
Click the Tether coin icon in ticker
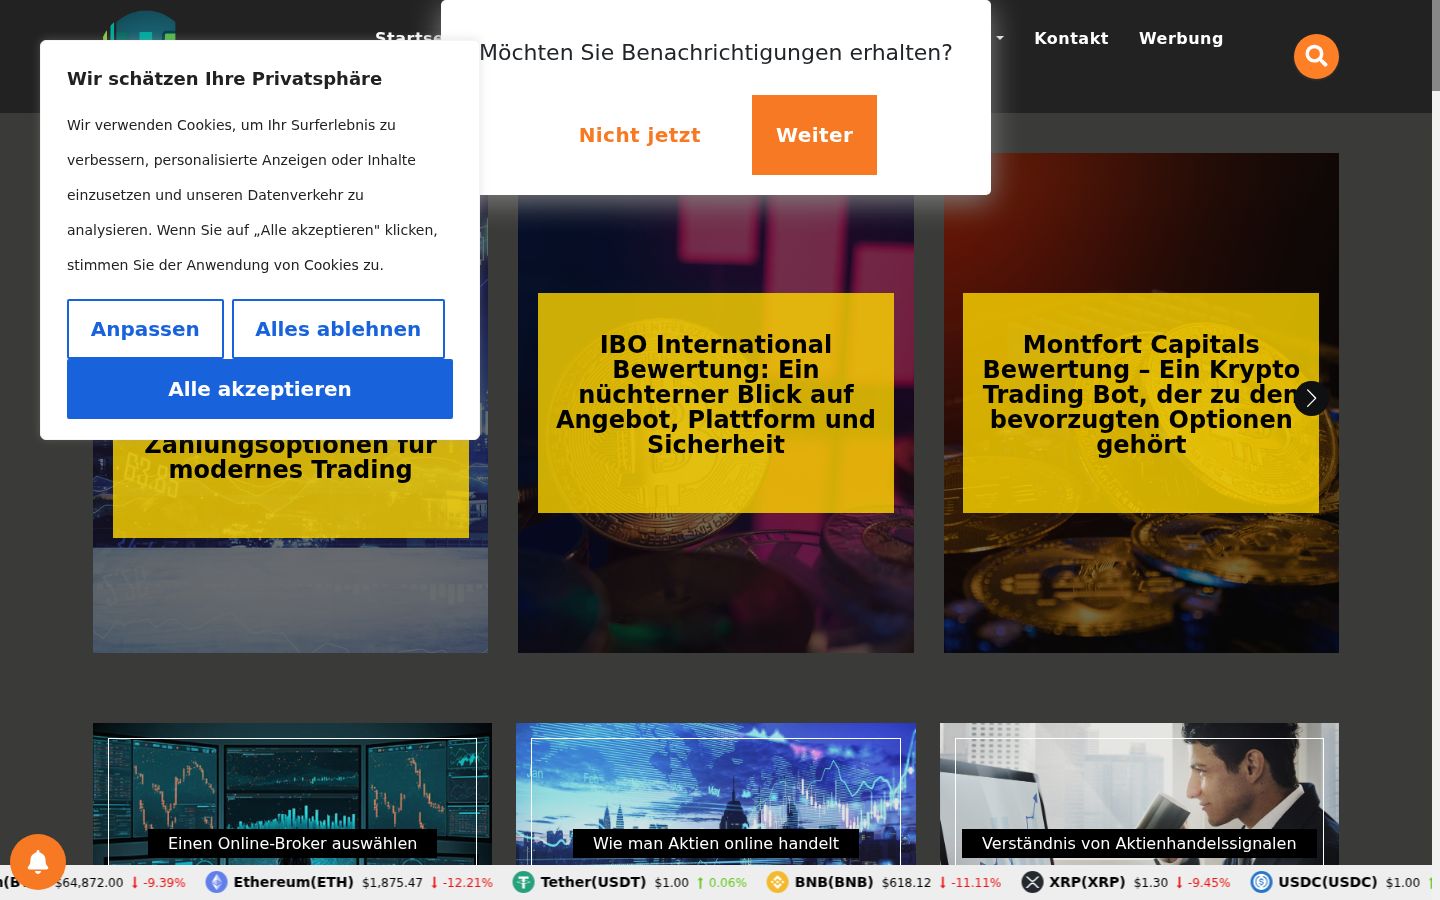click(x=524, y=882)
